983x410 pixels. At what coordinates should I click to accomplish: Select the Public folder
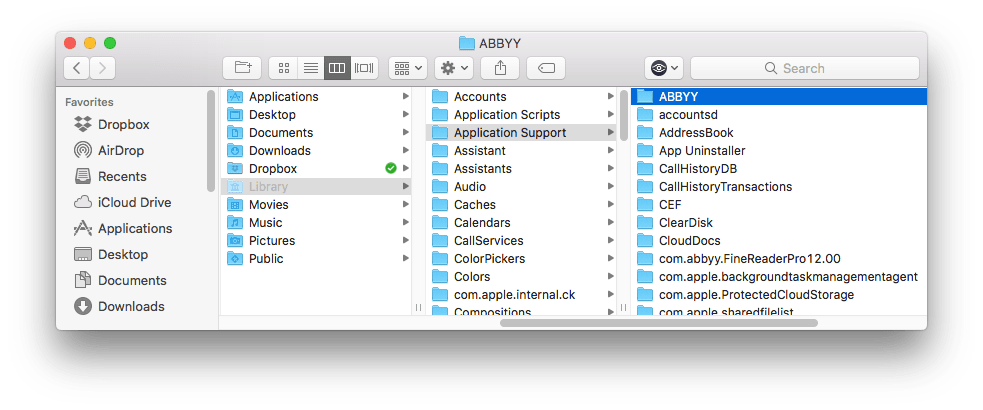click(x=317, y=259)
